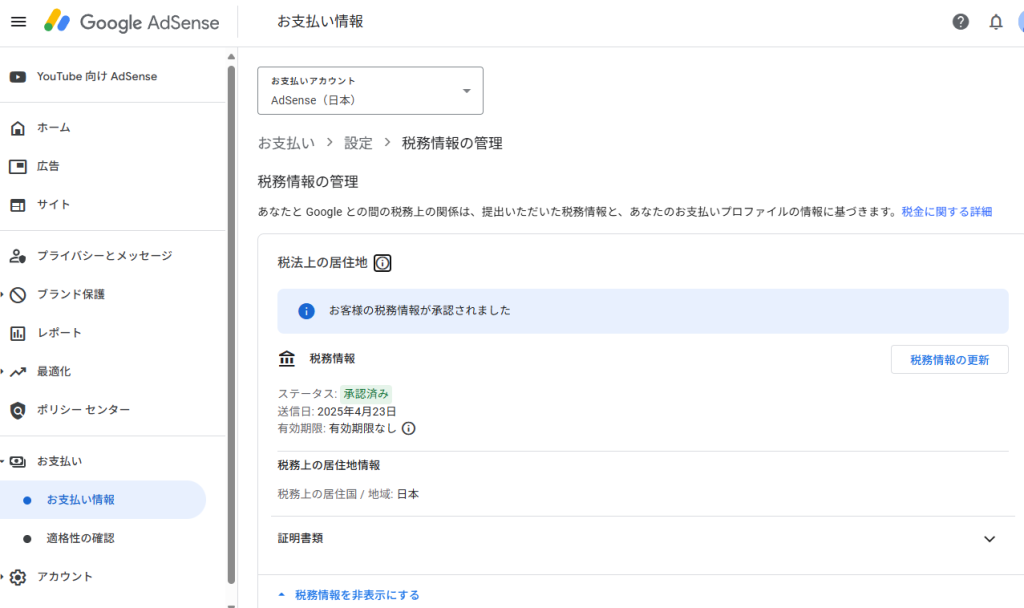Select 適格性の確認 submenu item

[x=80, y=539]
